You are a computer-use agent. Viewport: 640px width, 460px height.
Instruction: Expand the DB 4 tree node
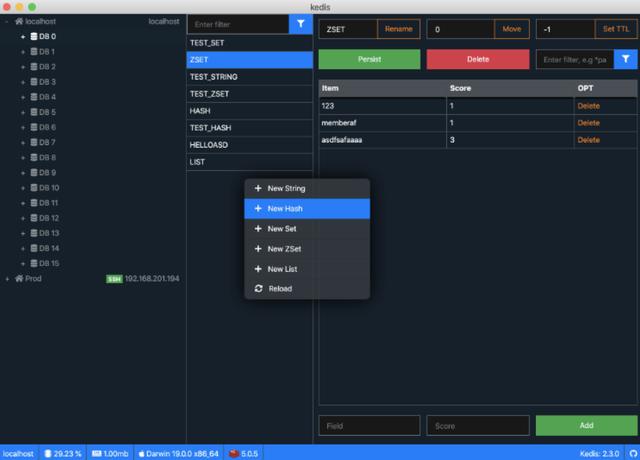(x=23, y=97)
